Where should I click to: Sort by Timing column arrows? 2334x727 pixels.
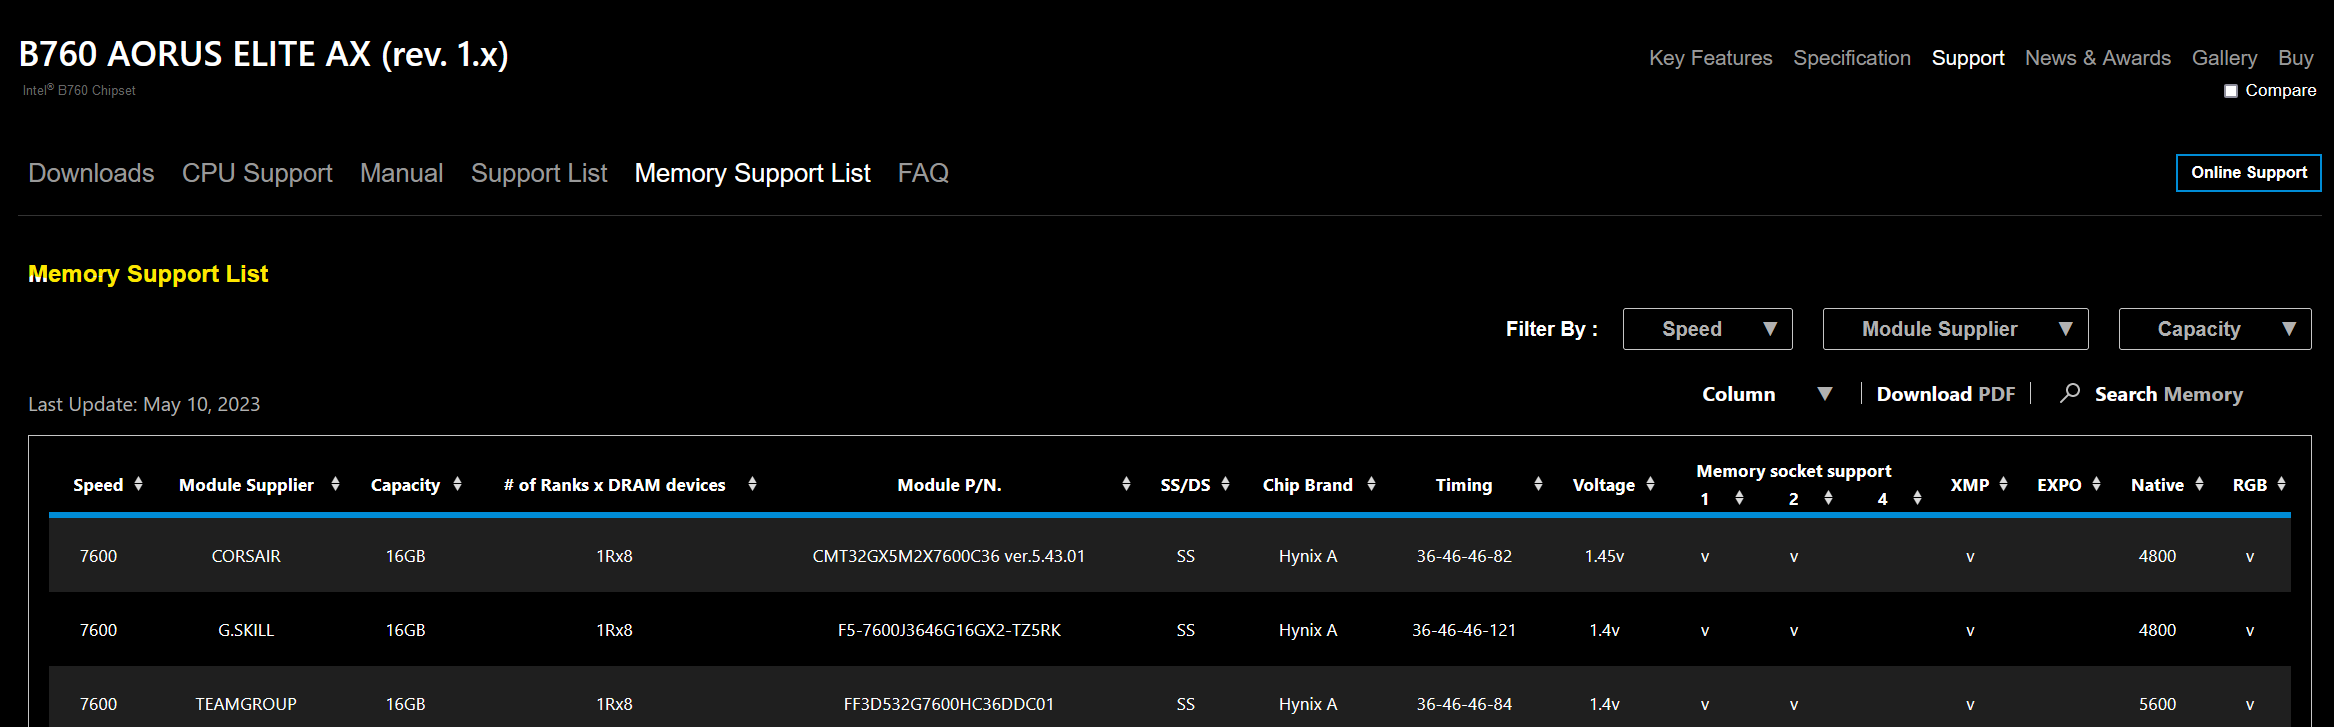pyautogui.click(x=1538, y=484)
